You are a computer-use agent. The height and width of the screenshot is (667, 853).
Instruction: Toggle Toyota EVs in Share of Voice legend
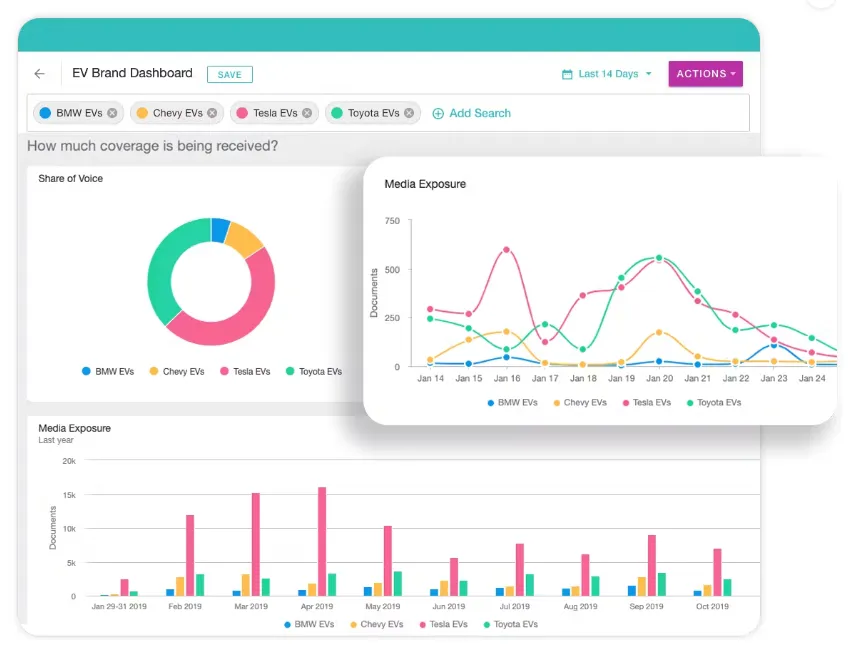click(314, 372)
